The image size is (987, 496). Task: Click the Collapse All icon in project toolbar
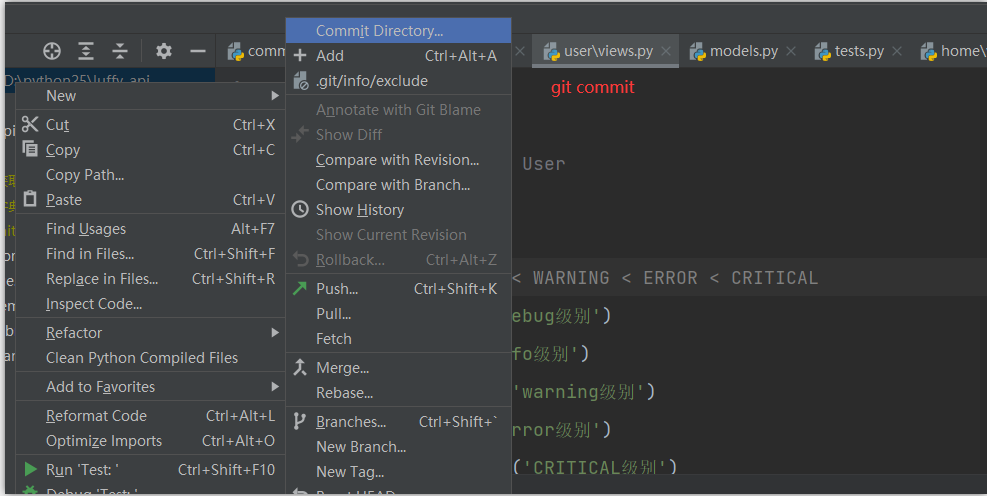[120, 51]
